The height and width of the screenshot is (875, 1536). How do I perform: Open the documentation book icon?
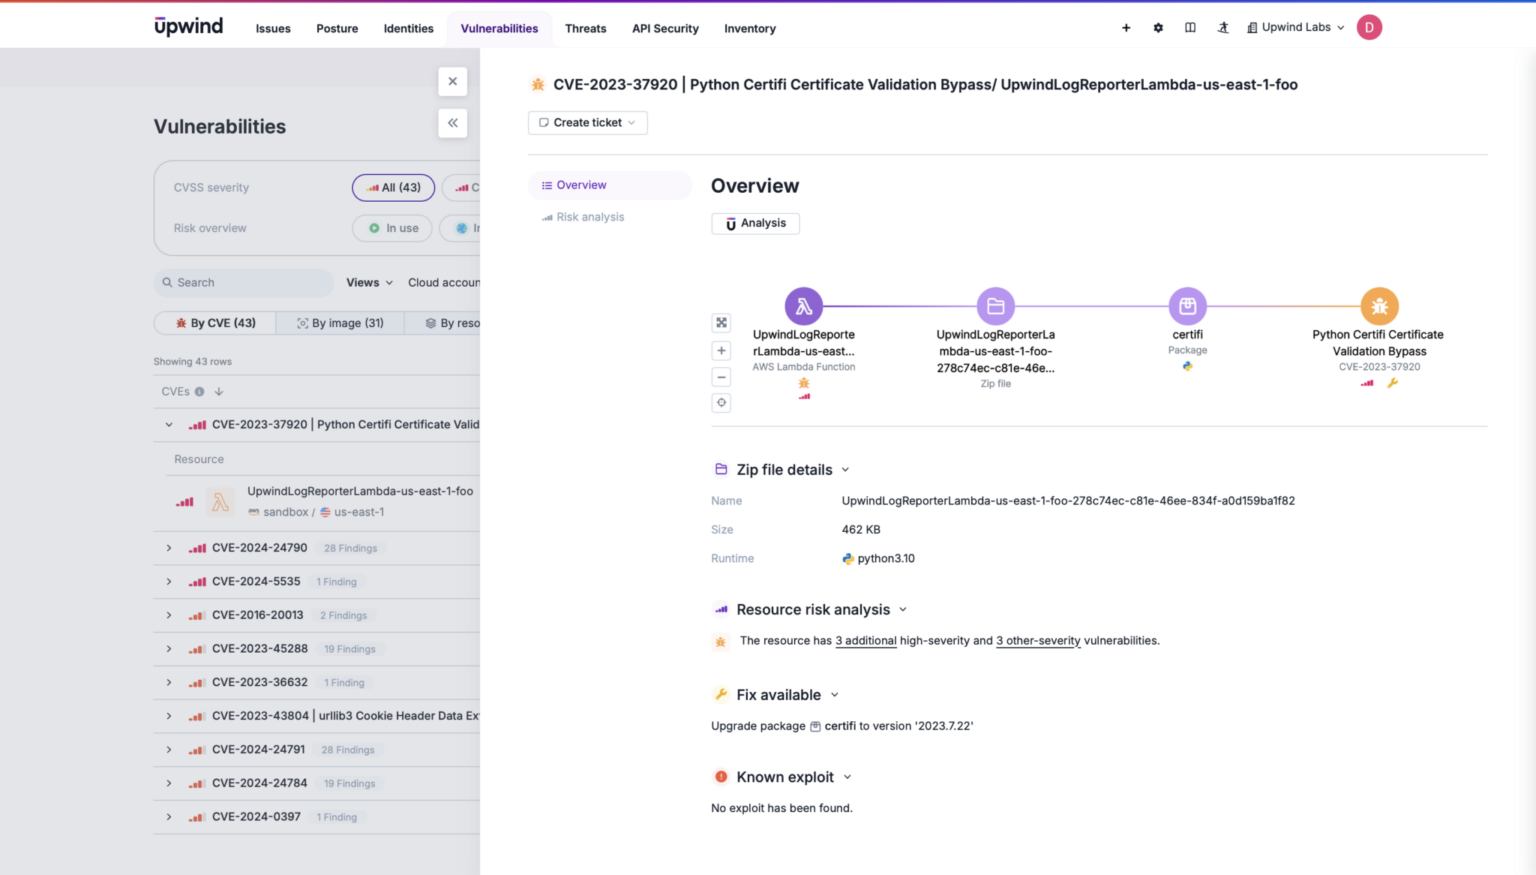[1190, 27]
